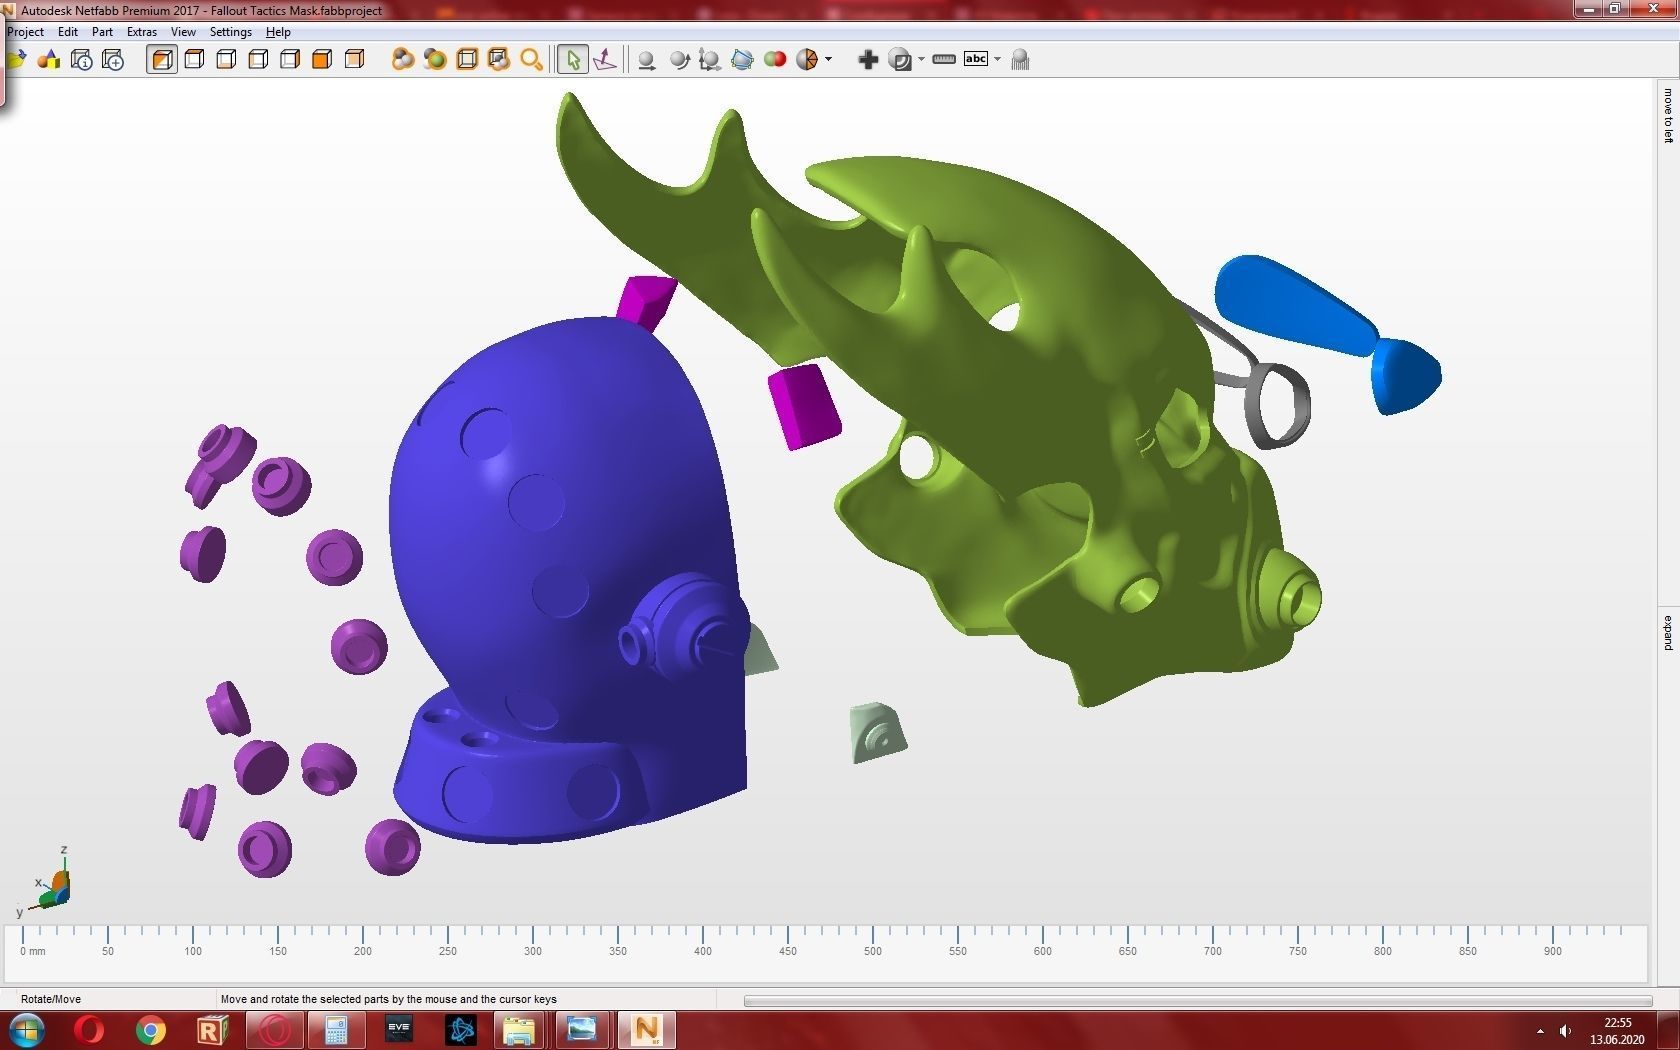Viewport: 1680px width, 1050px height.
Task: Open File Explorer from the taskbar
Action: (x=519, y=1030)
